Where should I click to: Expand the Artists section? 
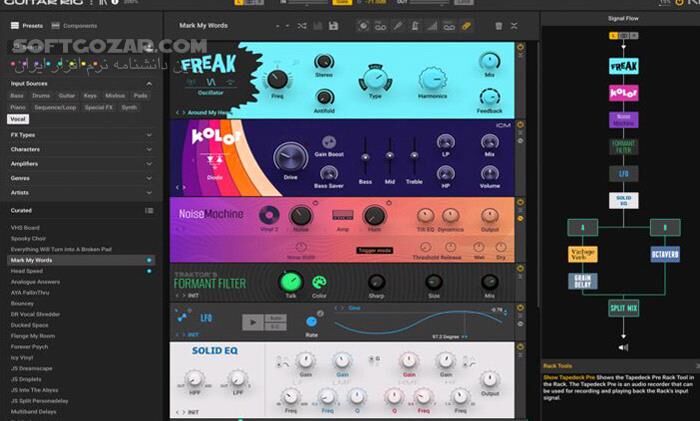pos(149,193)
